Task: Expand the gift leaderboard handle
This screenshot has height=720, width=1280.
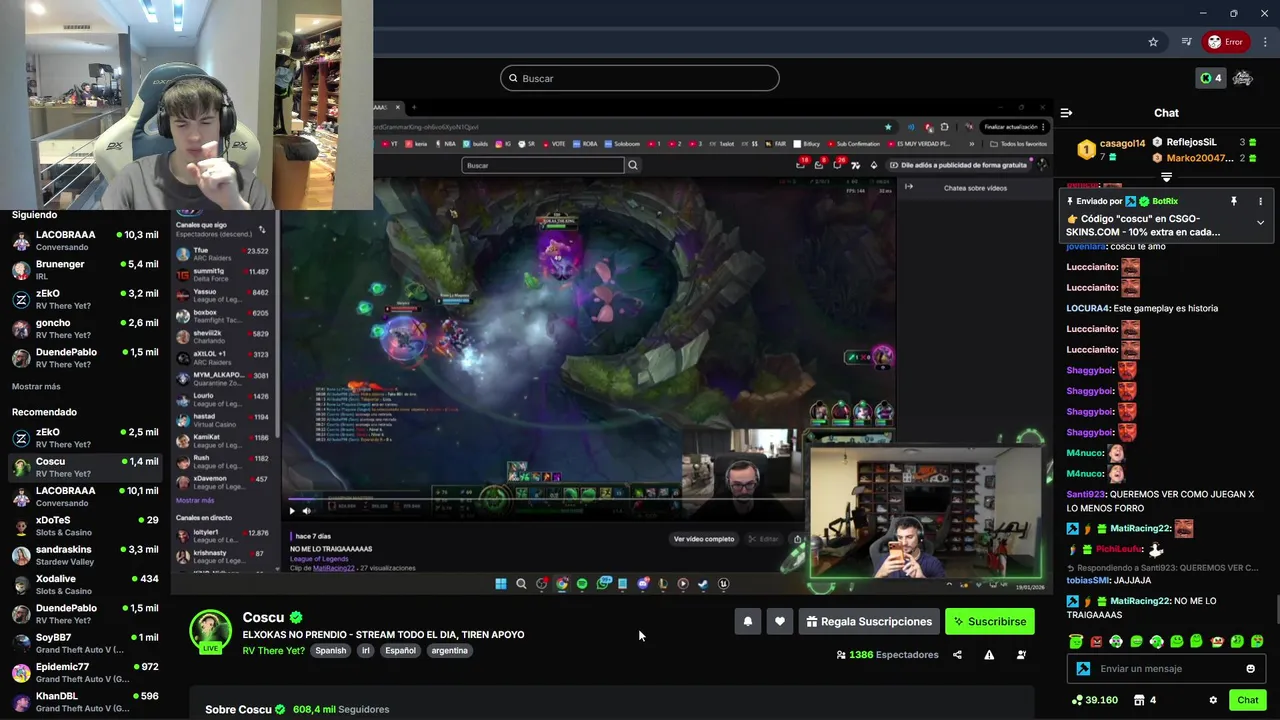Action: tap(1166, 177)
